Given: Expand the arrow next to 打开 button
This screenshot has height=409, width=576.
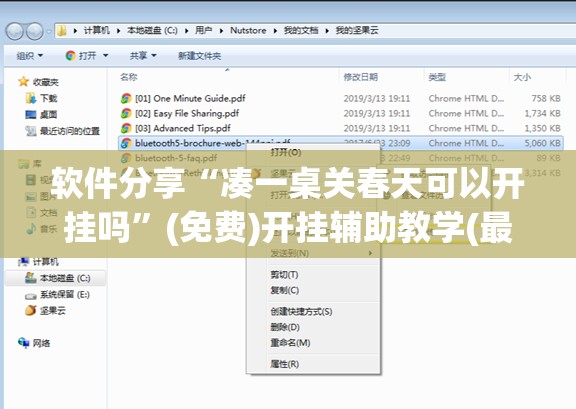Looking at the screenshot, I should click(x=105, y=56).
